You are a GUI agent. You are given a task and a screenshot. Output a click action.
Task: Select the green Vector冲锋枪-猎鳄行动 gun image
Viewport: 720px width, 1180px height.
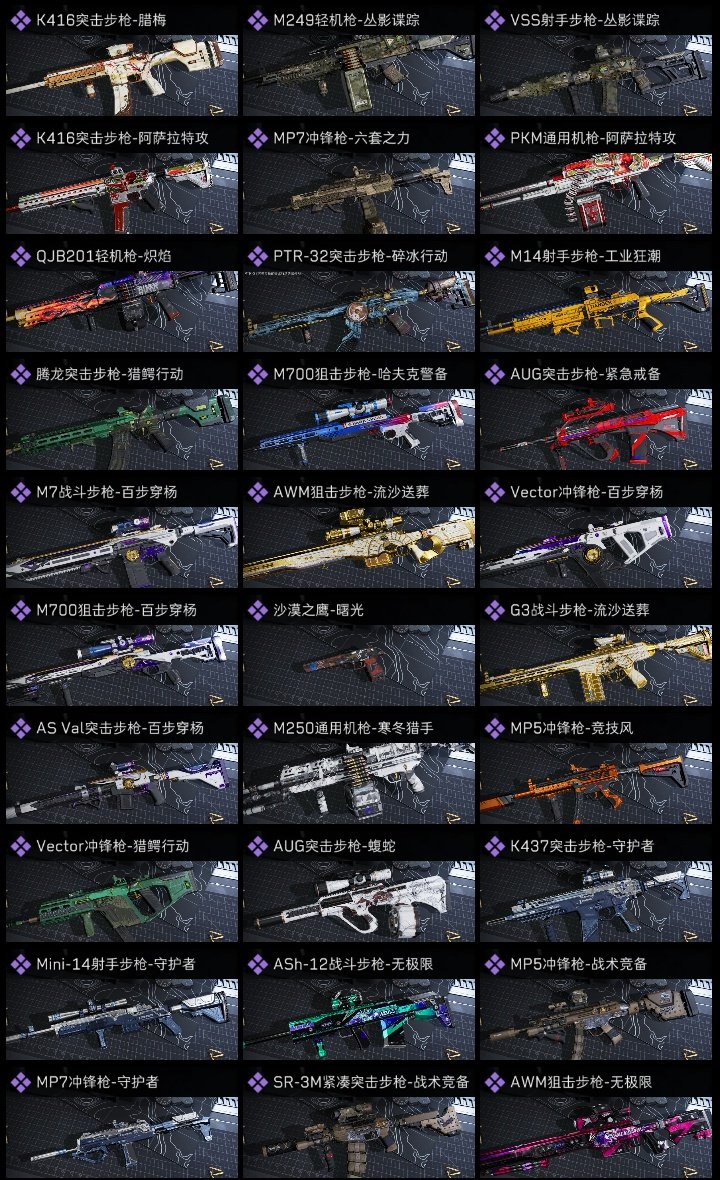(x=122, y=902)
